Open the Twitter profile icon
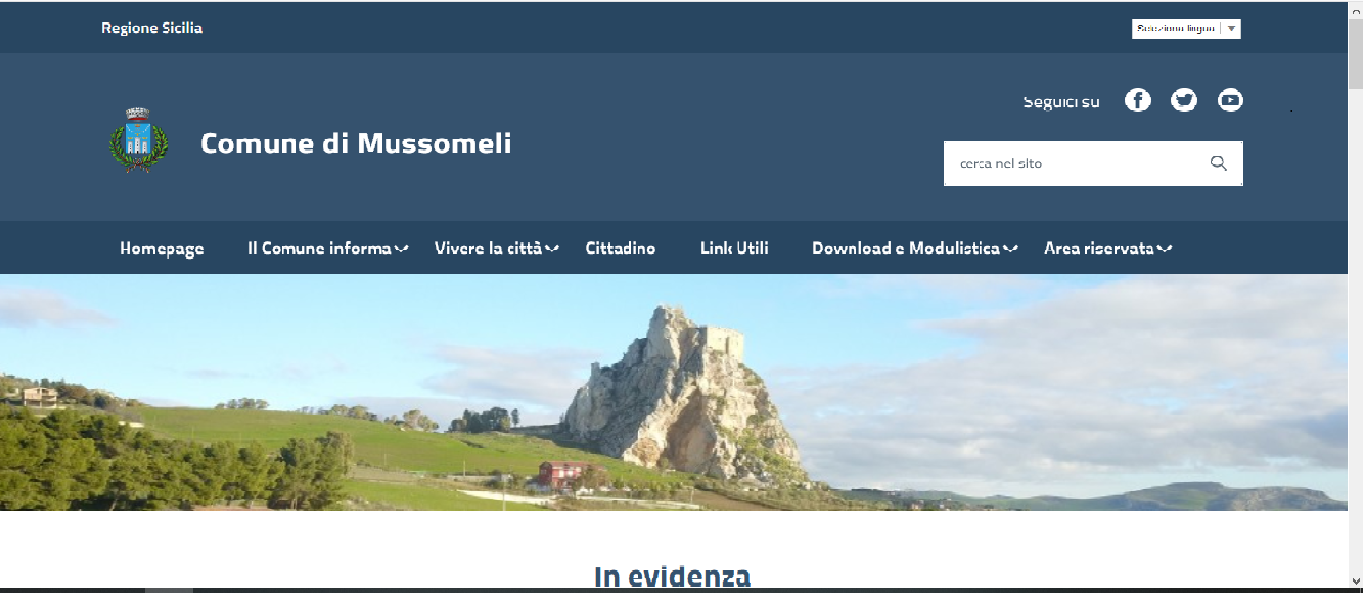Viewport: 1363px width, 593px height. pos(1184,100)
